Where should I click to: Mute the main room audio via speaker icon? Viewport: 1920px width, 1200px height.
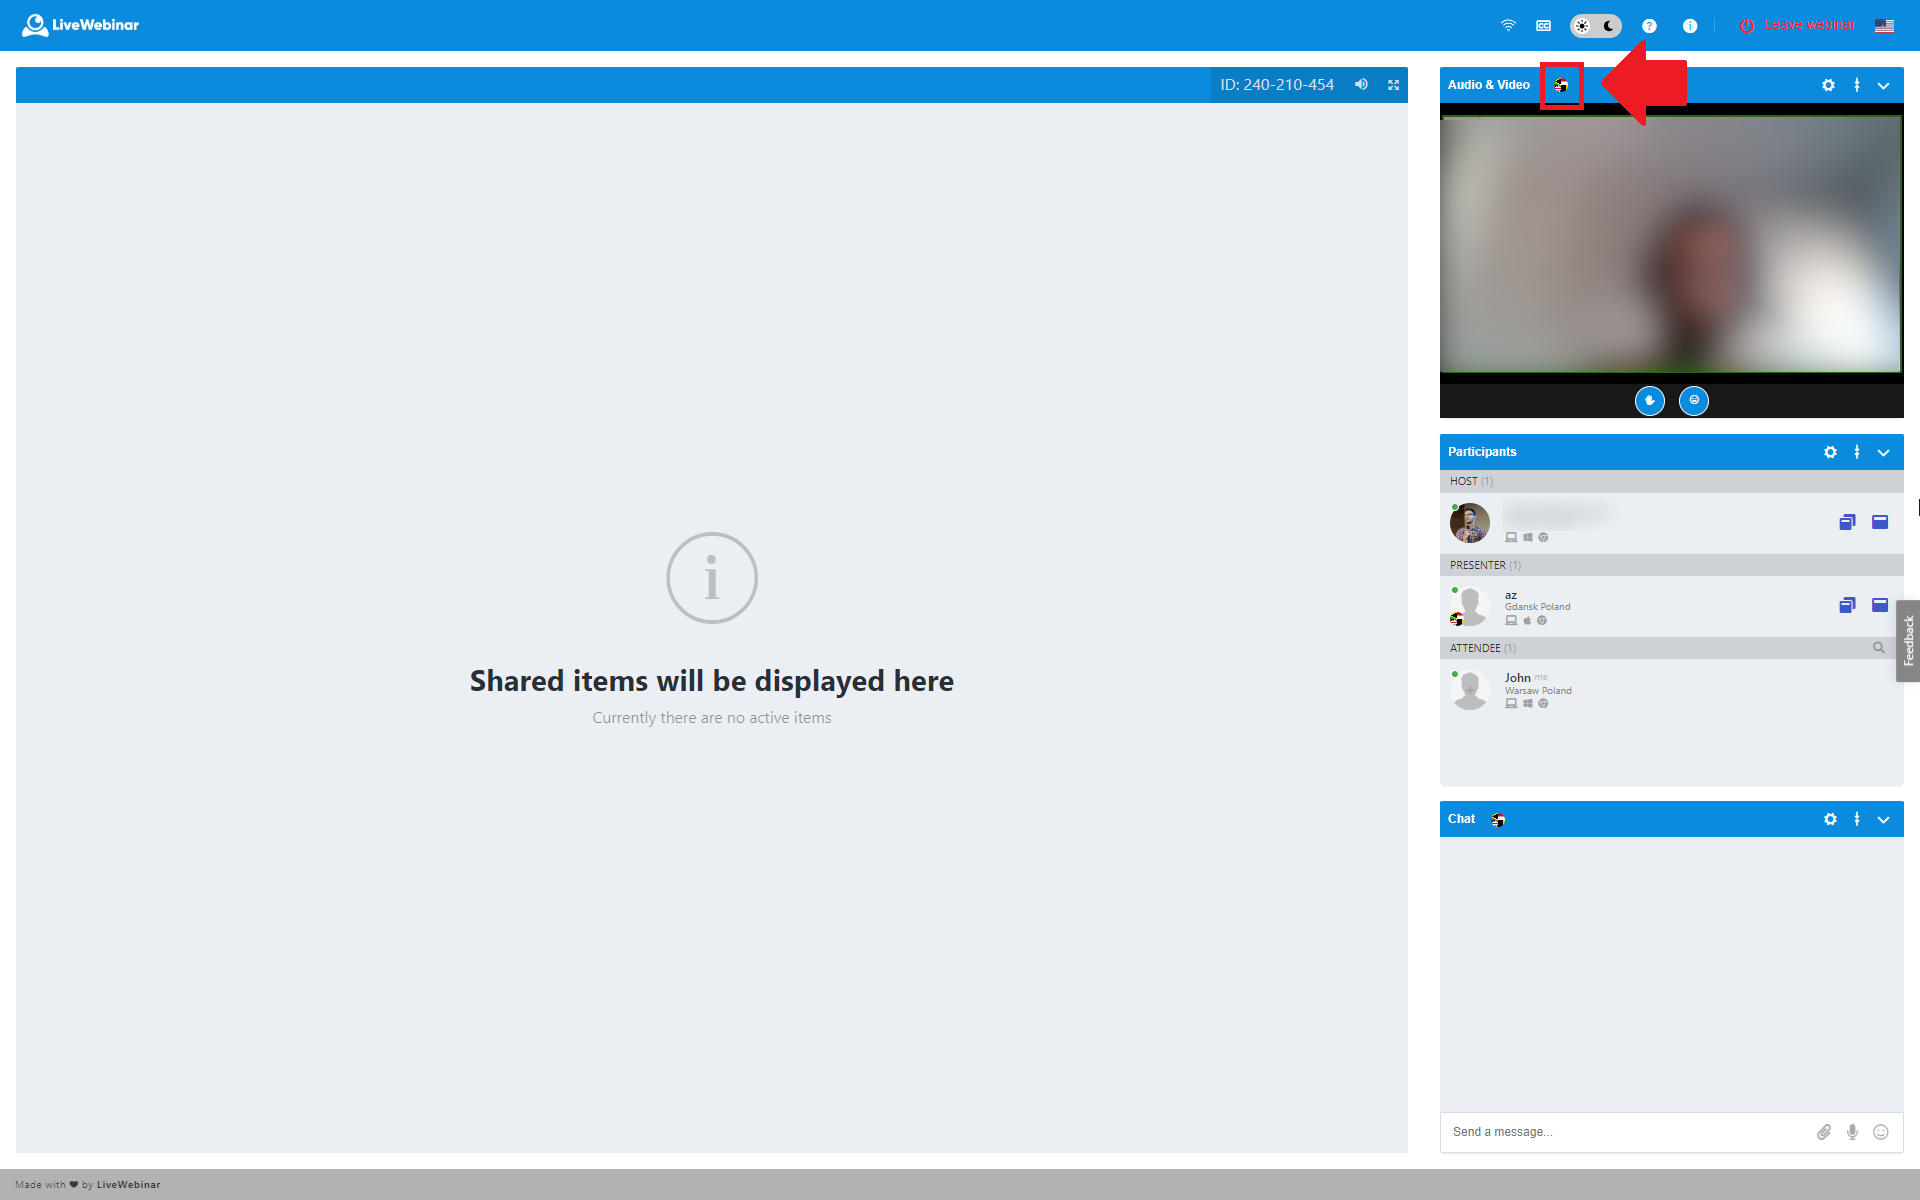pyautogui.click(x=1361, y=85)
